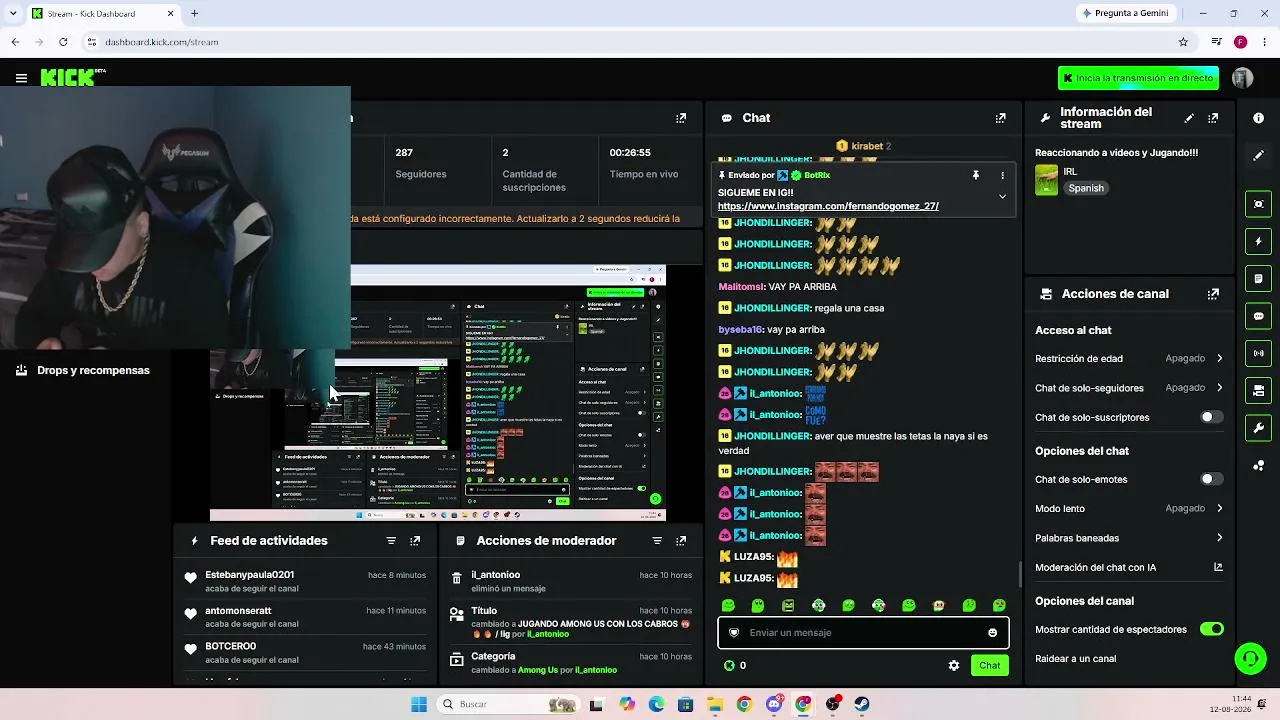Viewport: 1280px width, 720px height.
Task: Toggle Chat de solo-emotes switch
Action: [1211, 479]
